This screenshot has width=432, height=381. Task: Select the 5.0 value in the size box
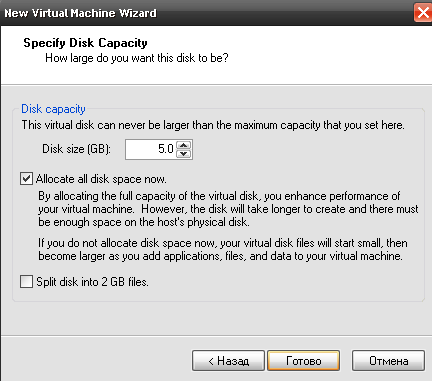click(x=166, y=149)
